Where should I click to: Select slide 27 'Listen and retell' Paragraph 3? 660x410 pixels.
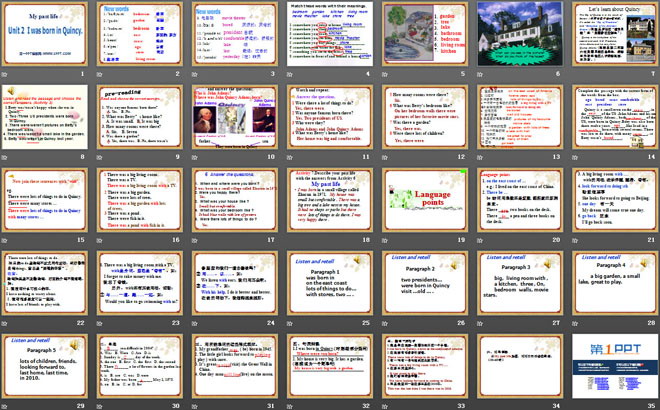(x=520, y=283)
